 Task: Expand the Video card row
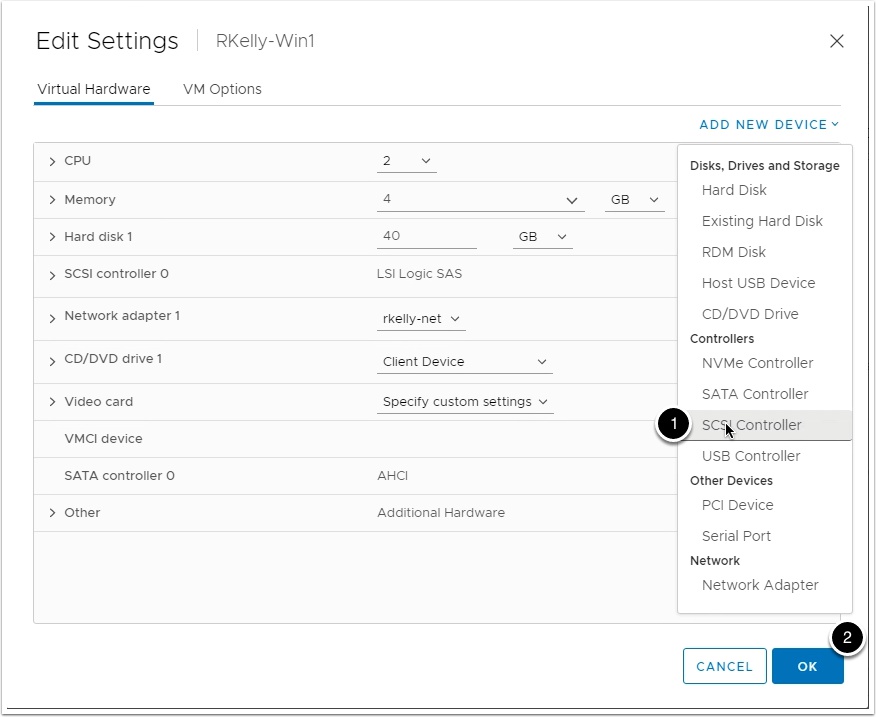[x=52, y=402]
